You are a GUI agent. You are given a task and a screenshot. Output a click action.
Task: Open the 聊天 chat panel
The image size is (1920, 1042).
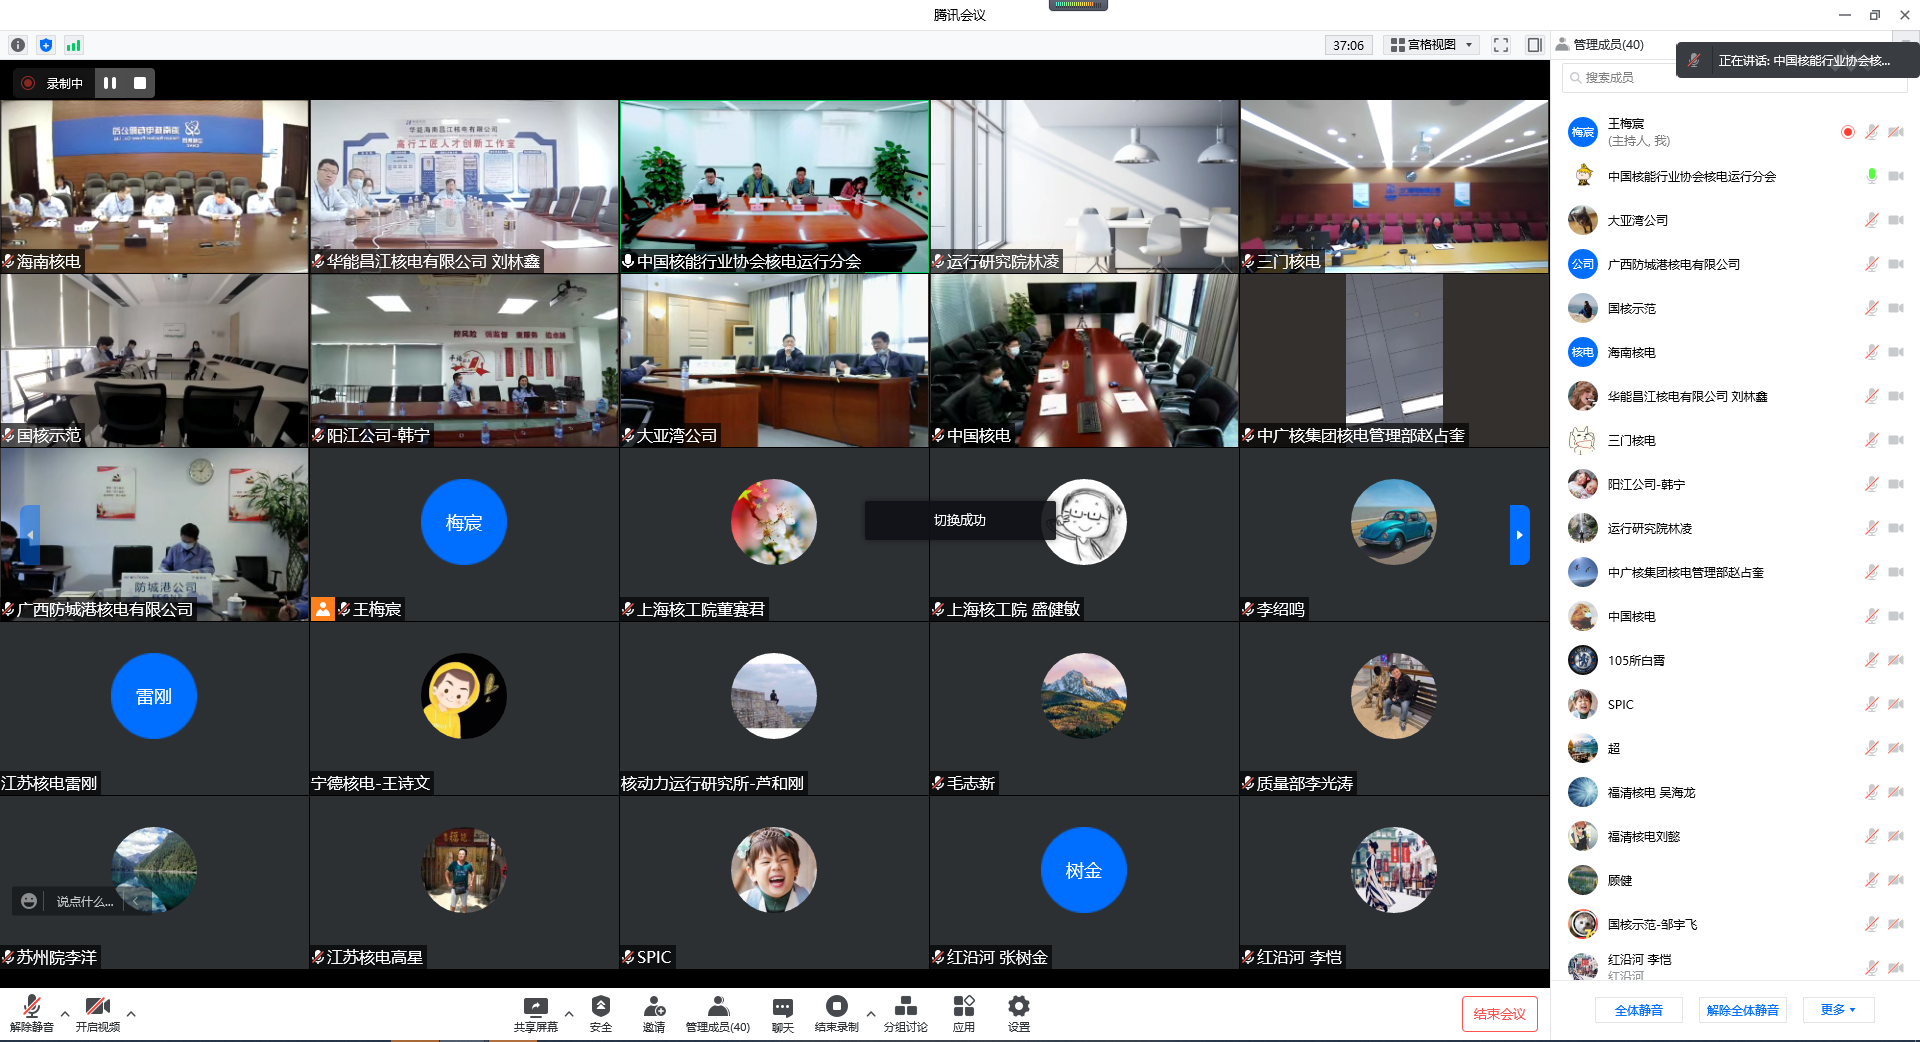click(782, 1012)
